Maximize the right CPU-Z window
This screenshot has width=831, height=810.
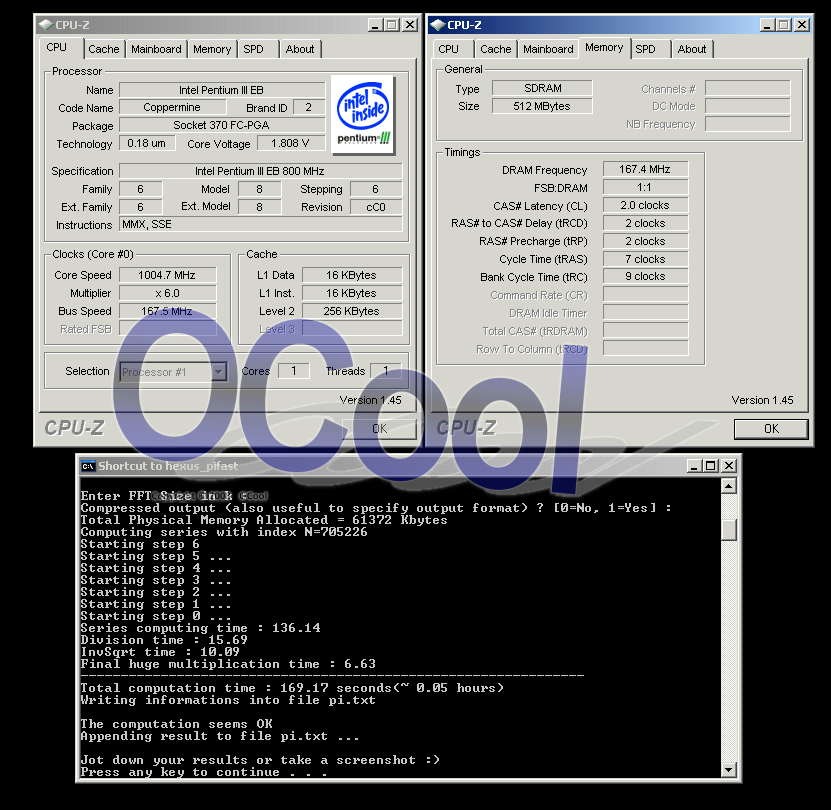784,25
